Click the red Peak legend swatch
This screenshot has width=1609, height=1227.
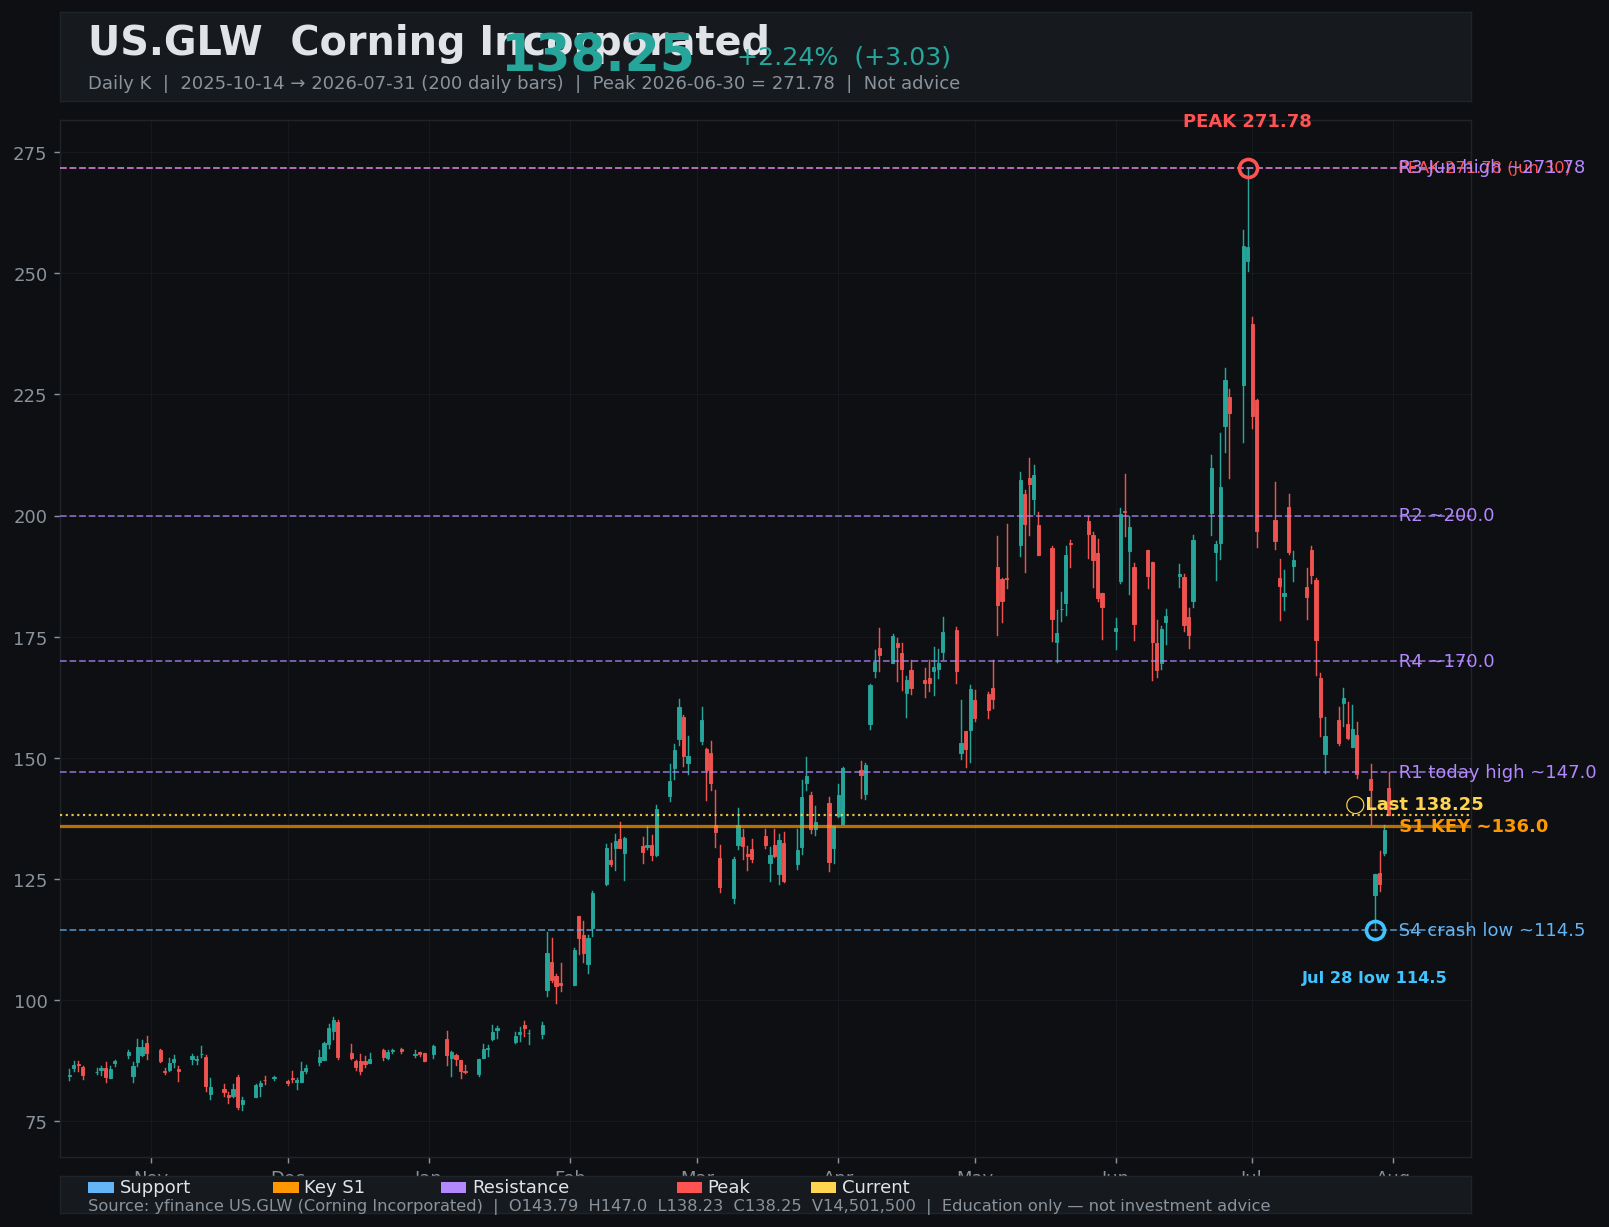pos(690,1188)
